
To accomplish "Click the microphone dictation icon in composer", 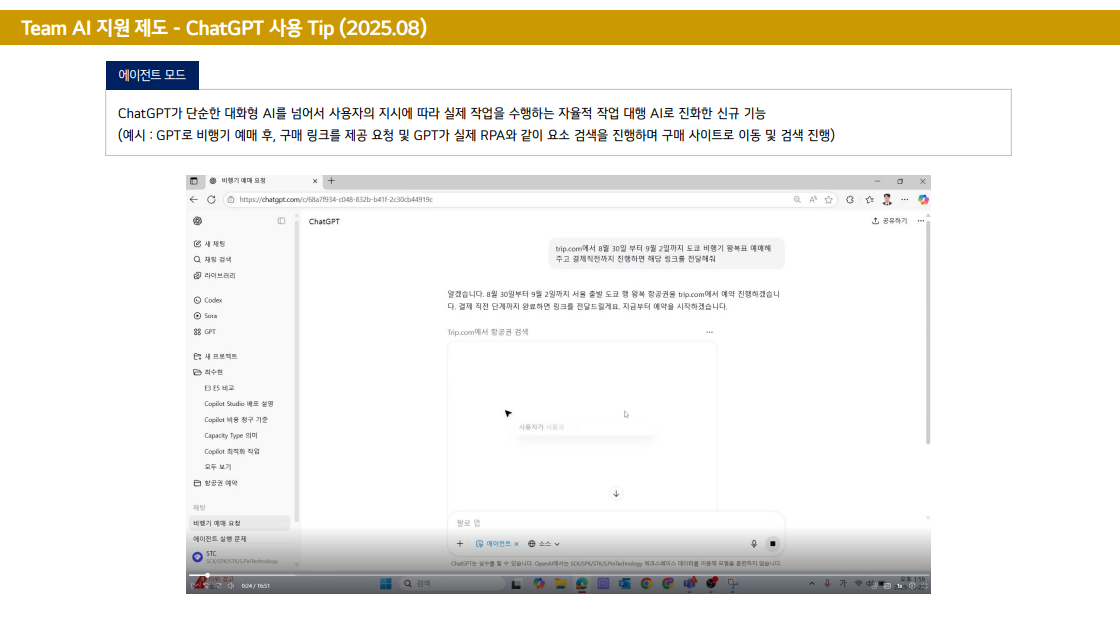I will (x=754, y=544).
